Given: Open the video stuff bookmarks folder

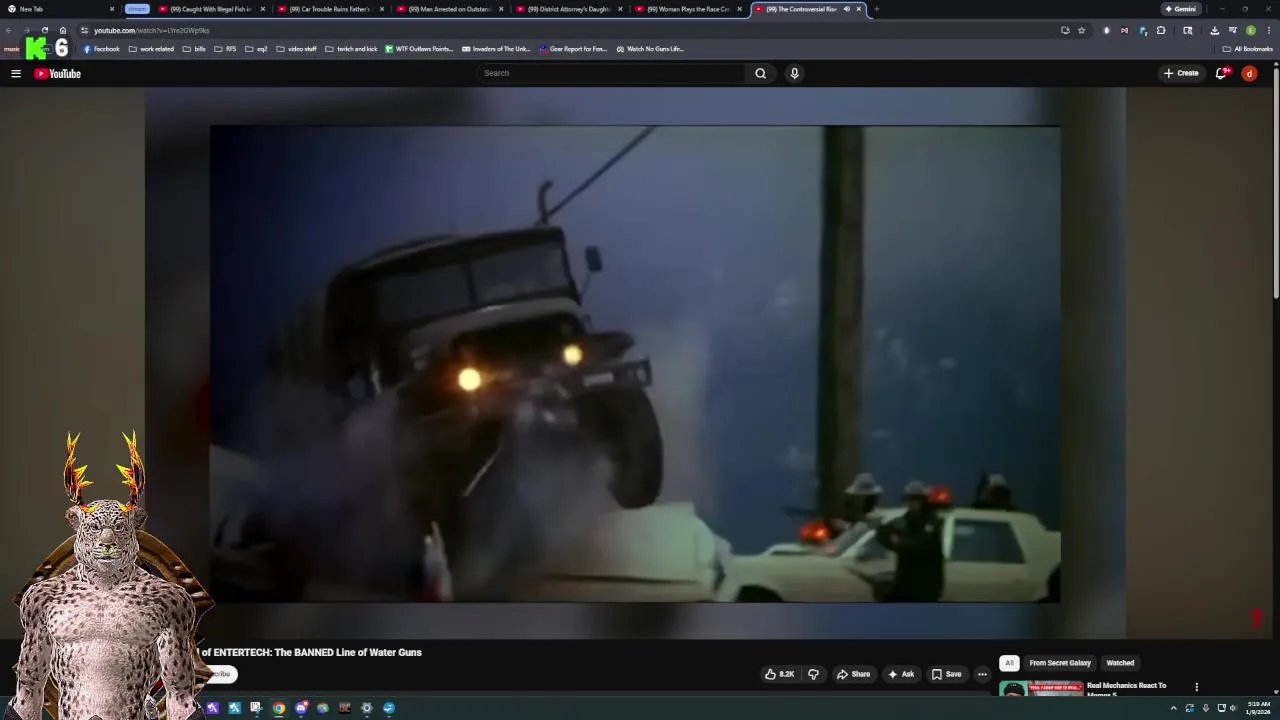Looking at the screenshot, I should (296, 49).
